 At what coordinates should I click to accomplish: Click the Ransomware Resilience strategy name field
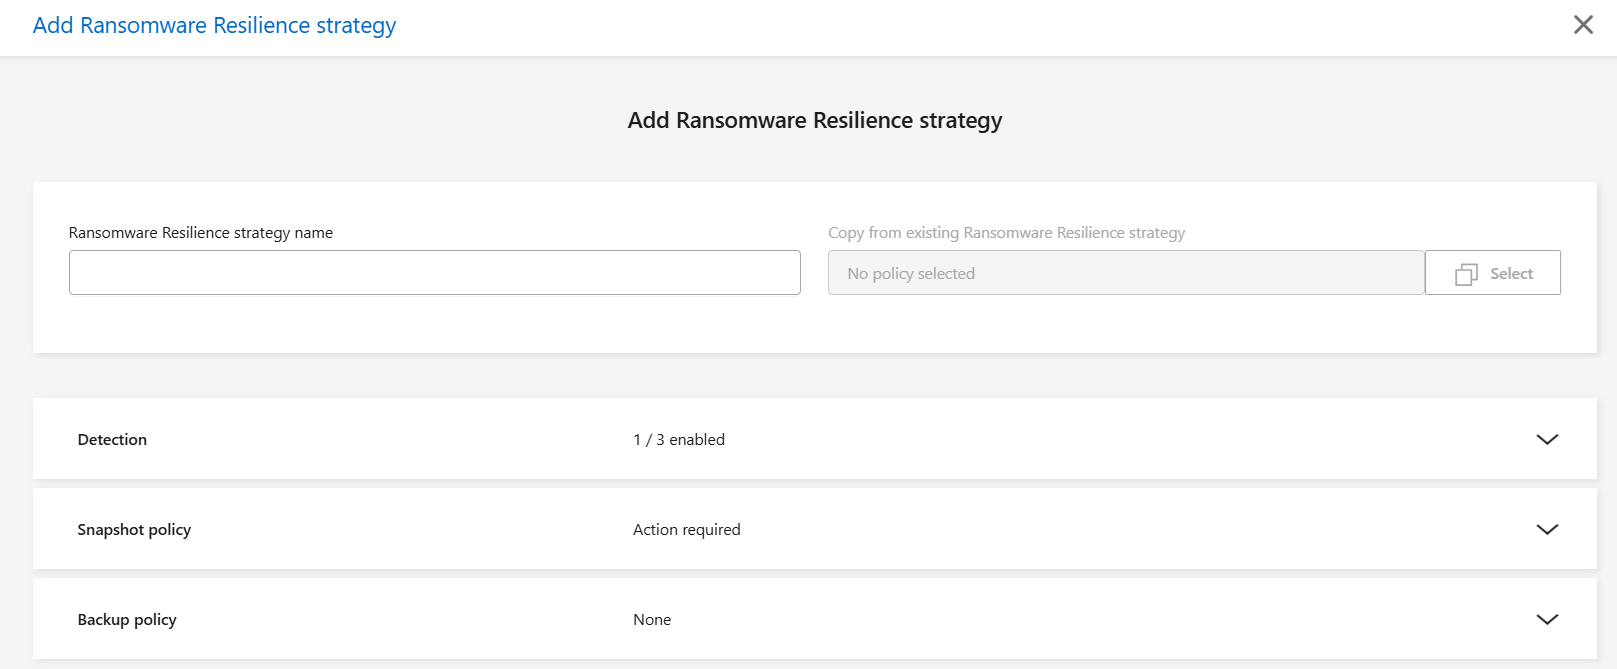pyautogui.click(x=434, y=273)
